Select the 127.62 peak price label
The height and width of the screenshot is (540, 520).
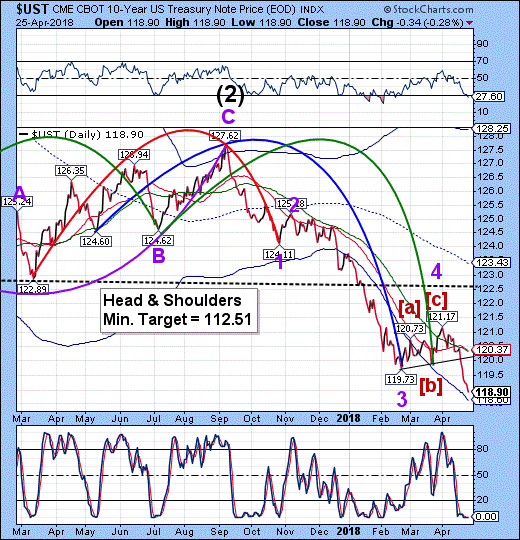(225, 135)
